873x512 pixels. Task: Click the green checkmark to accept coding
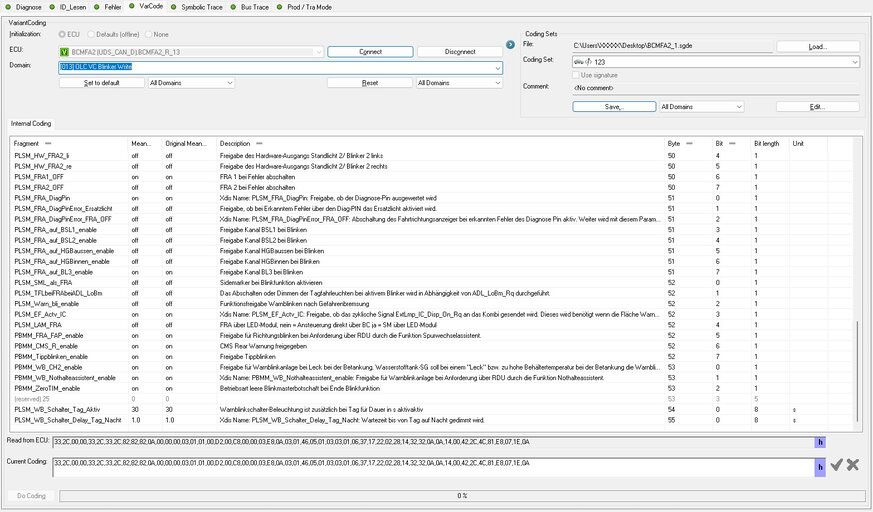pos(836,464)
